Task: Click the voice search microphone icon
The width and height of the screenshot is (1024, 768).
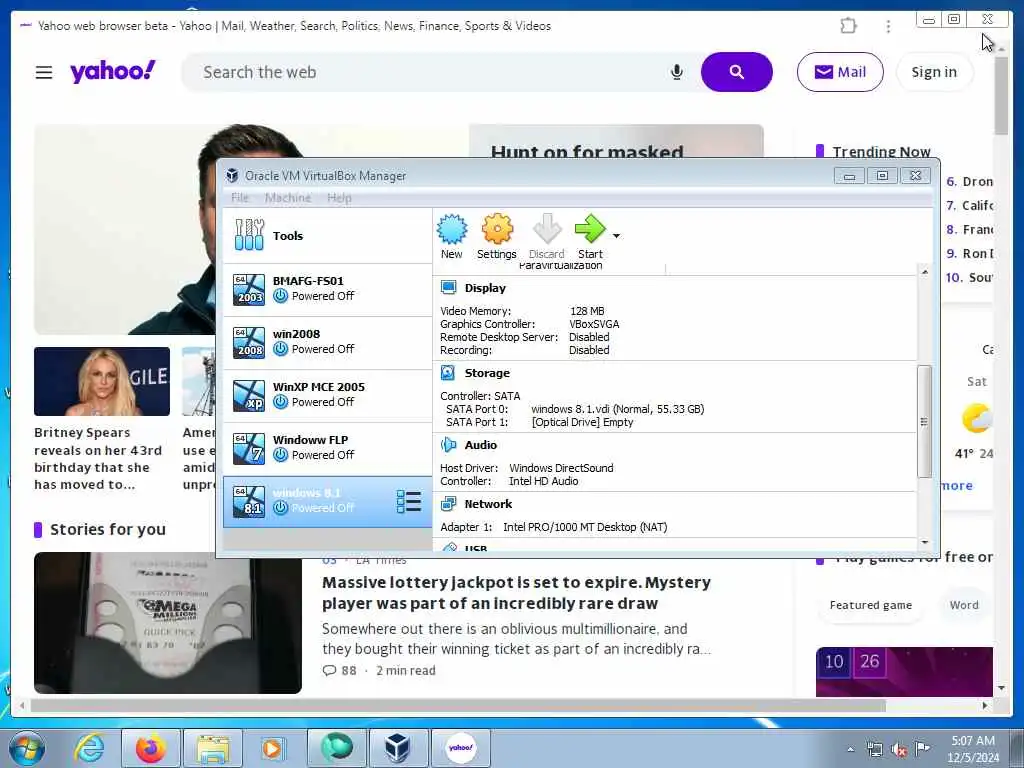Action: (677, 72)
